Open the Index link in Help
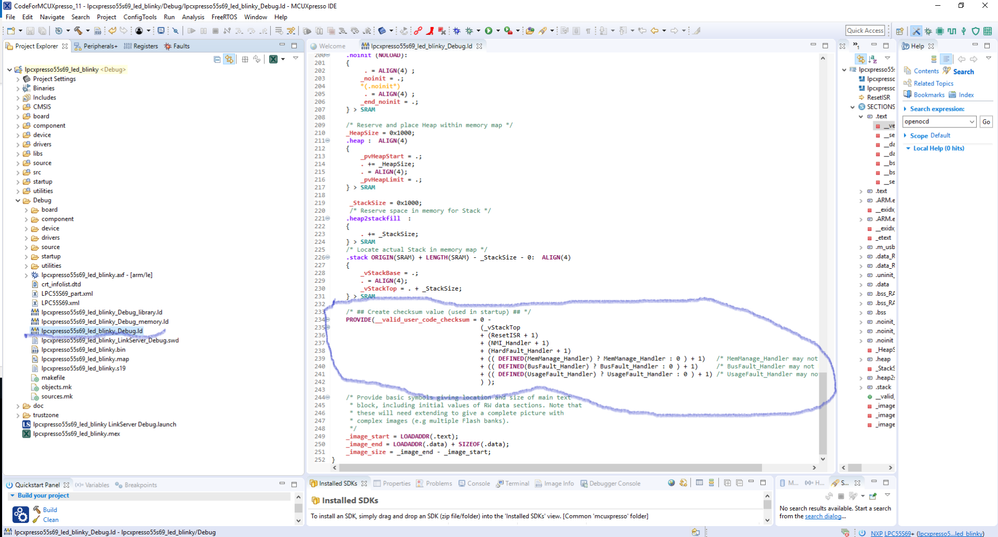 (x=966, y=95)
